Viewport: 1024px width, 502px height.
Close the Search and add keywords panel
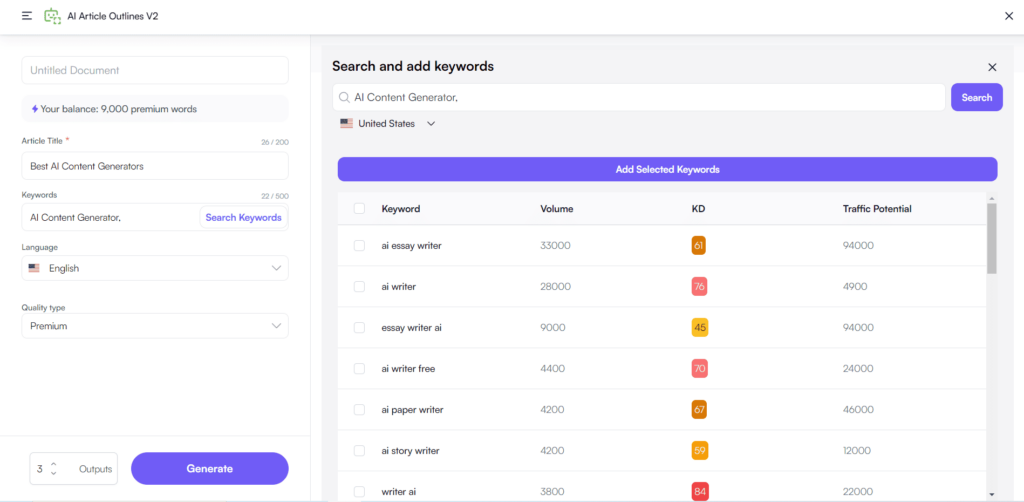coord(992,67)
